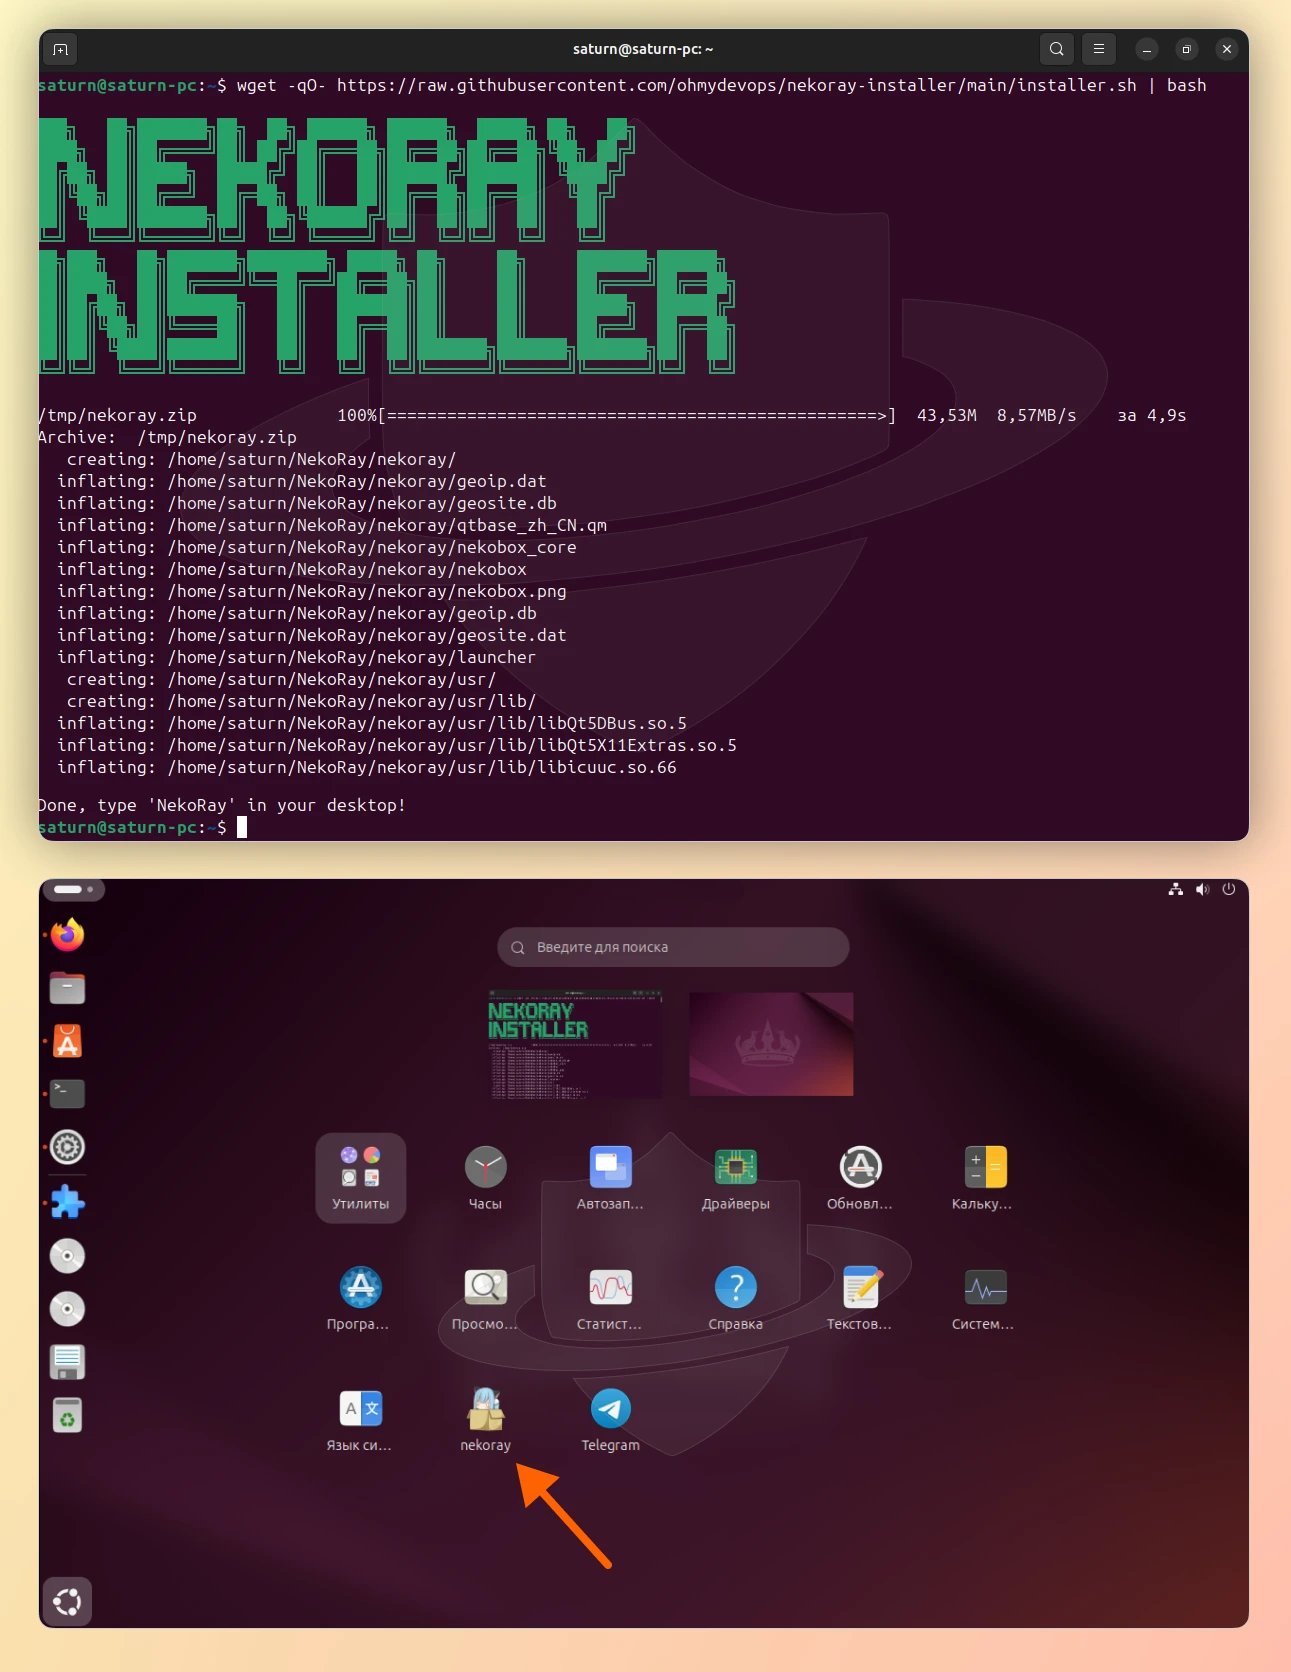Open a new terminal tab
This screenshot has width=1291, height=1672.
click(x=60, y=49)
